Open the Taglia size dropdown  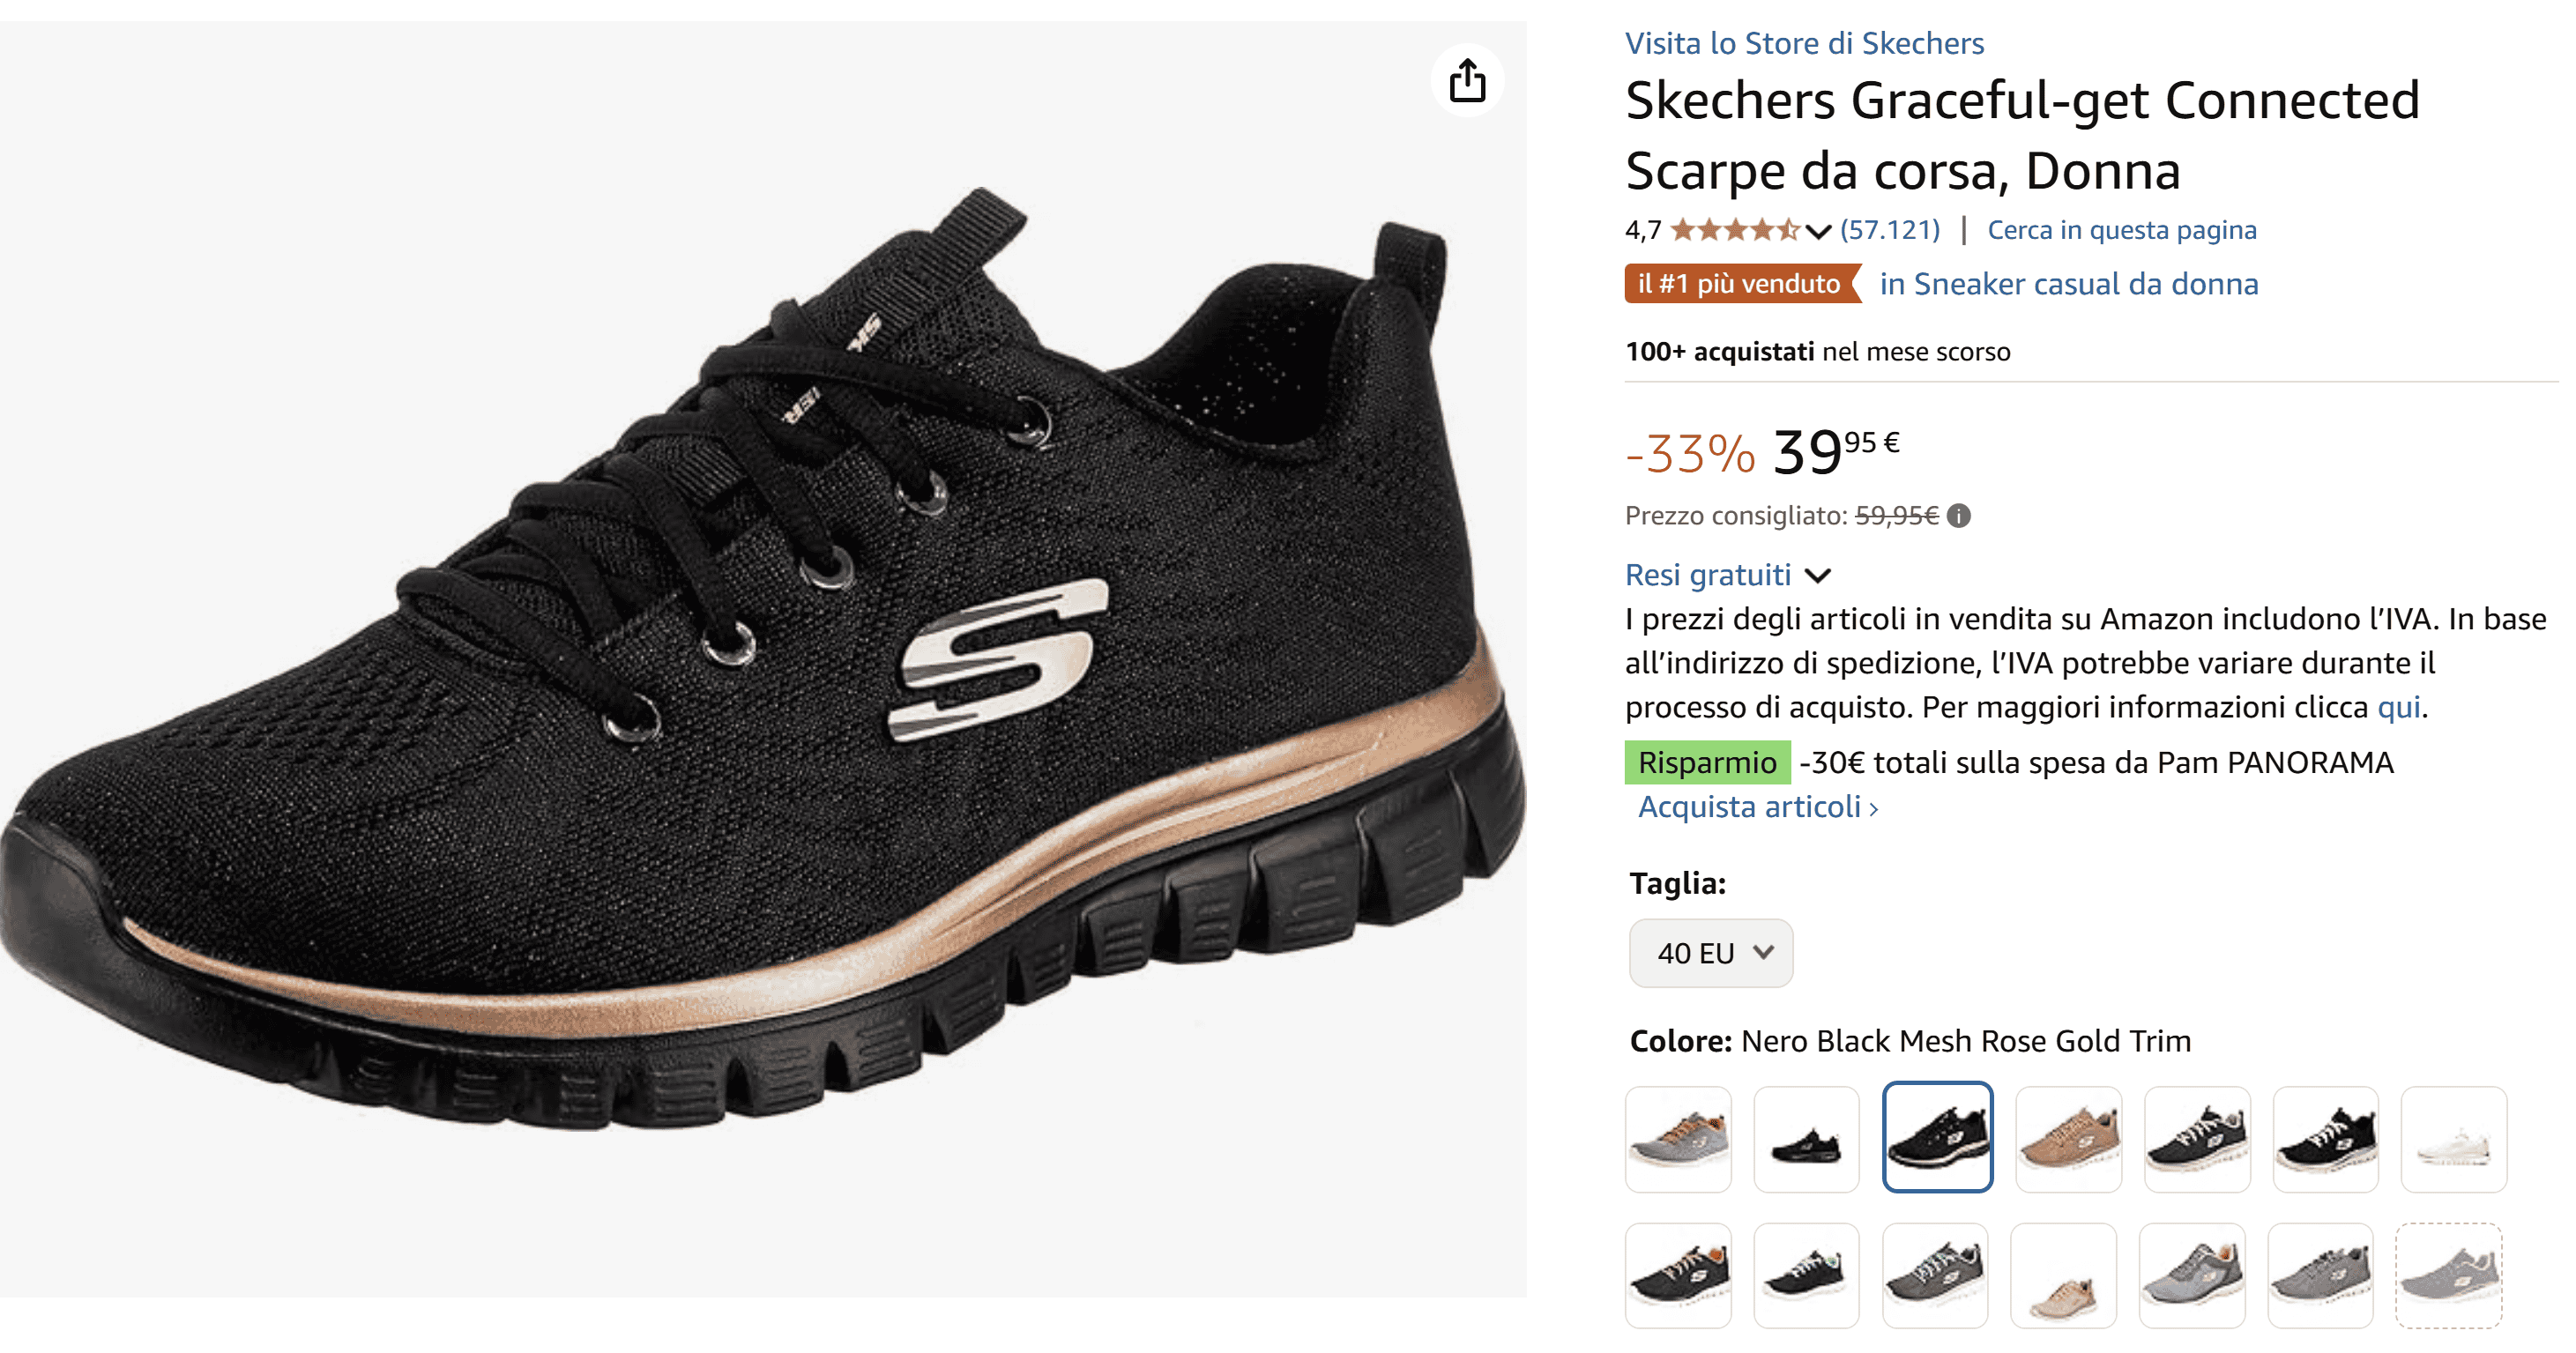point(1710,953)
